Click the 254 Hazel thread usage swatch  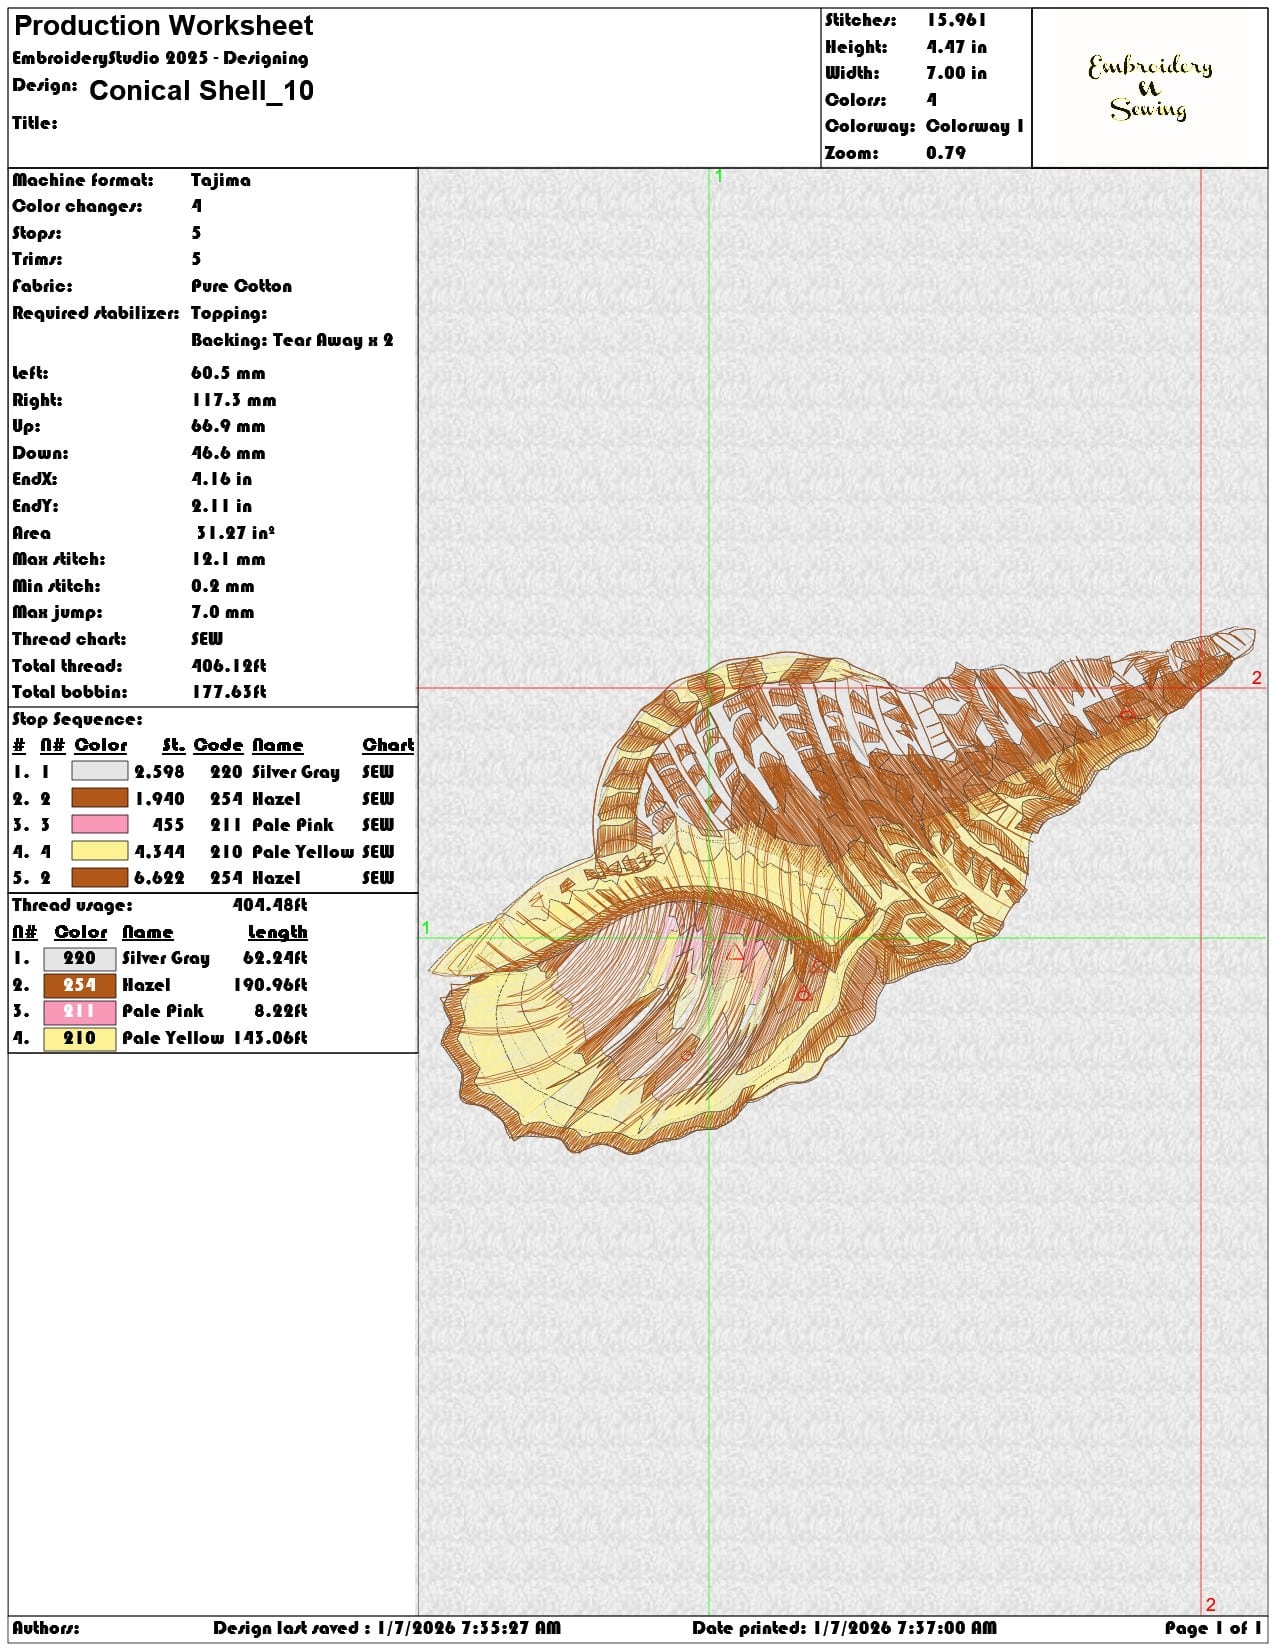pyautogui.click(x=80, y=985)
